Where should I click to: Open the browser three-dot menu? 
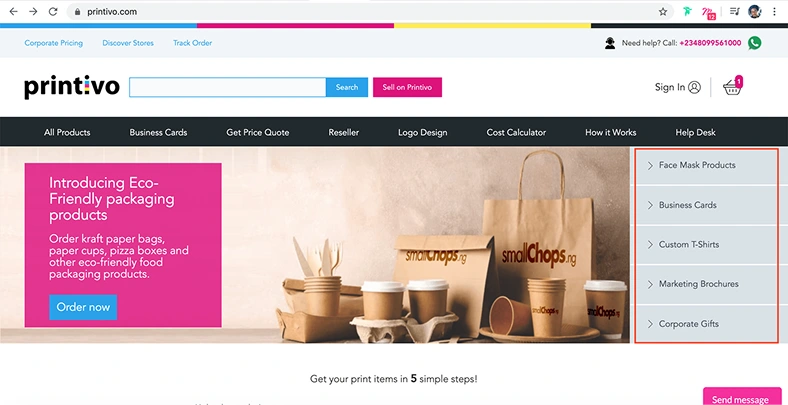coord(774,12)
